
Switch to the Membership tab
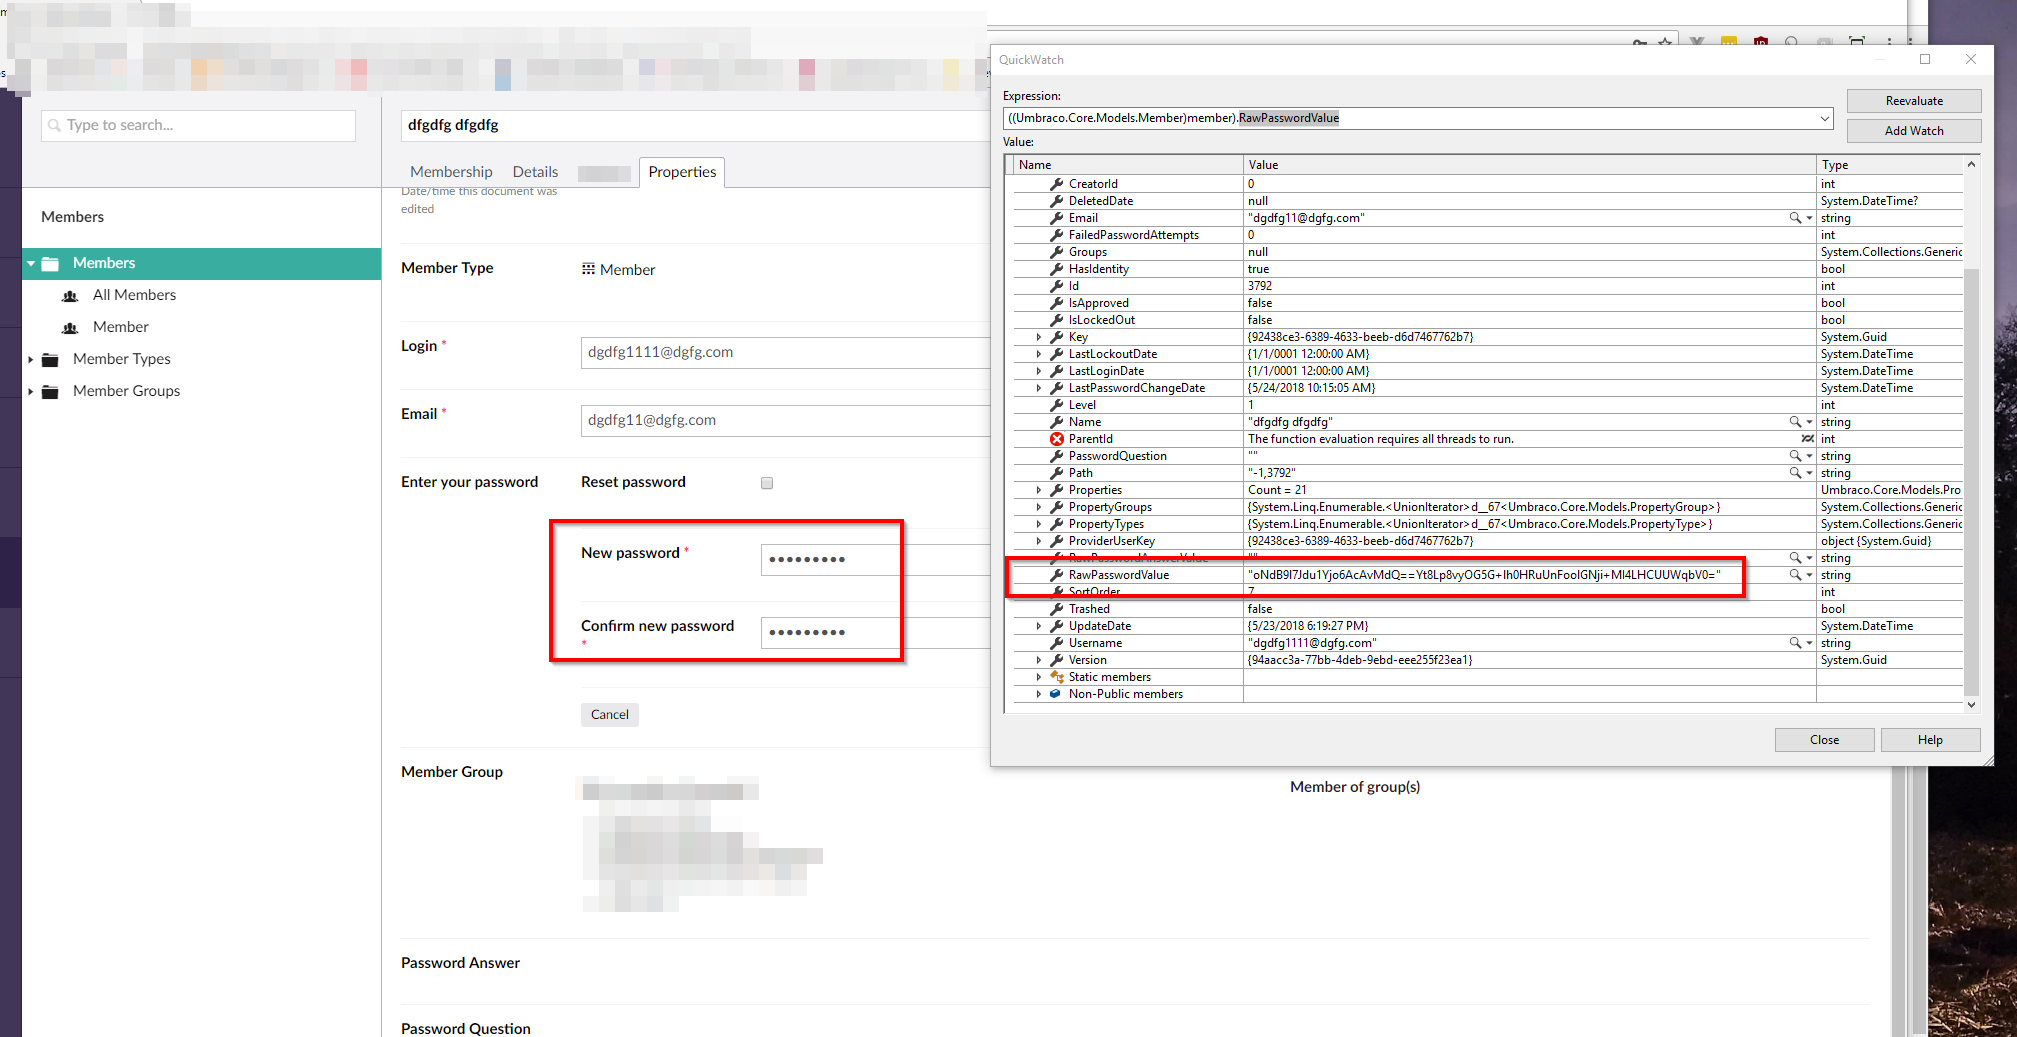[451, 172]
